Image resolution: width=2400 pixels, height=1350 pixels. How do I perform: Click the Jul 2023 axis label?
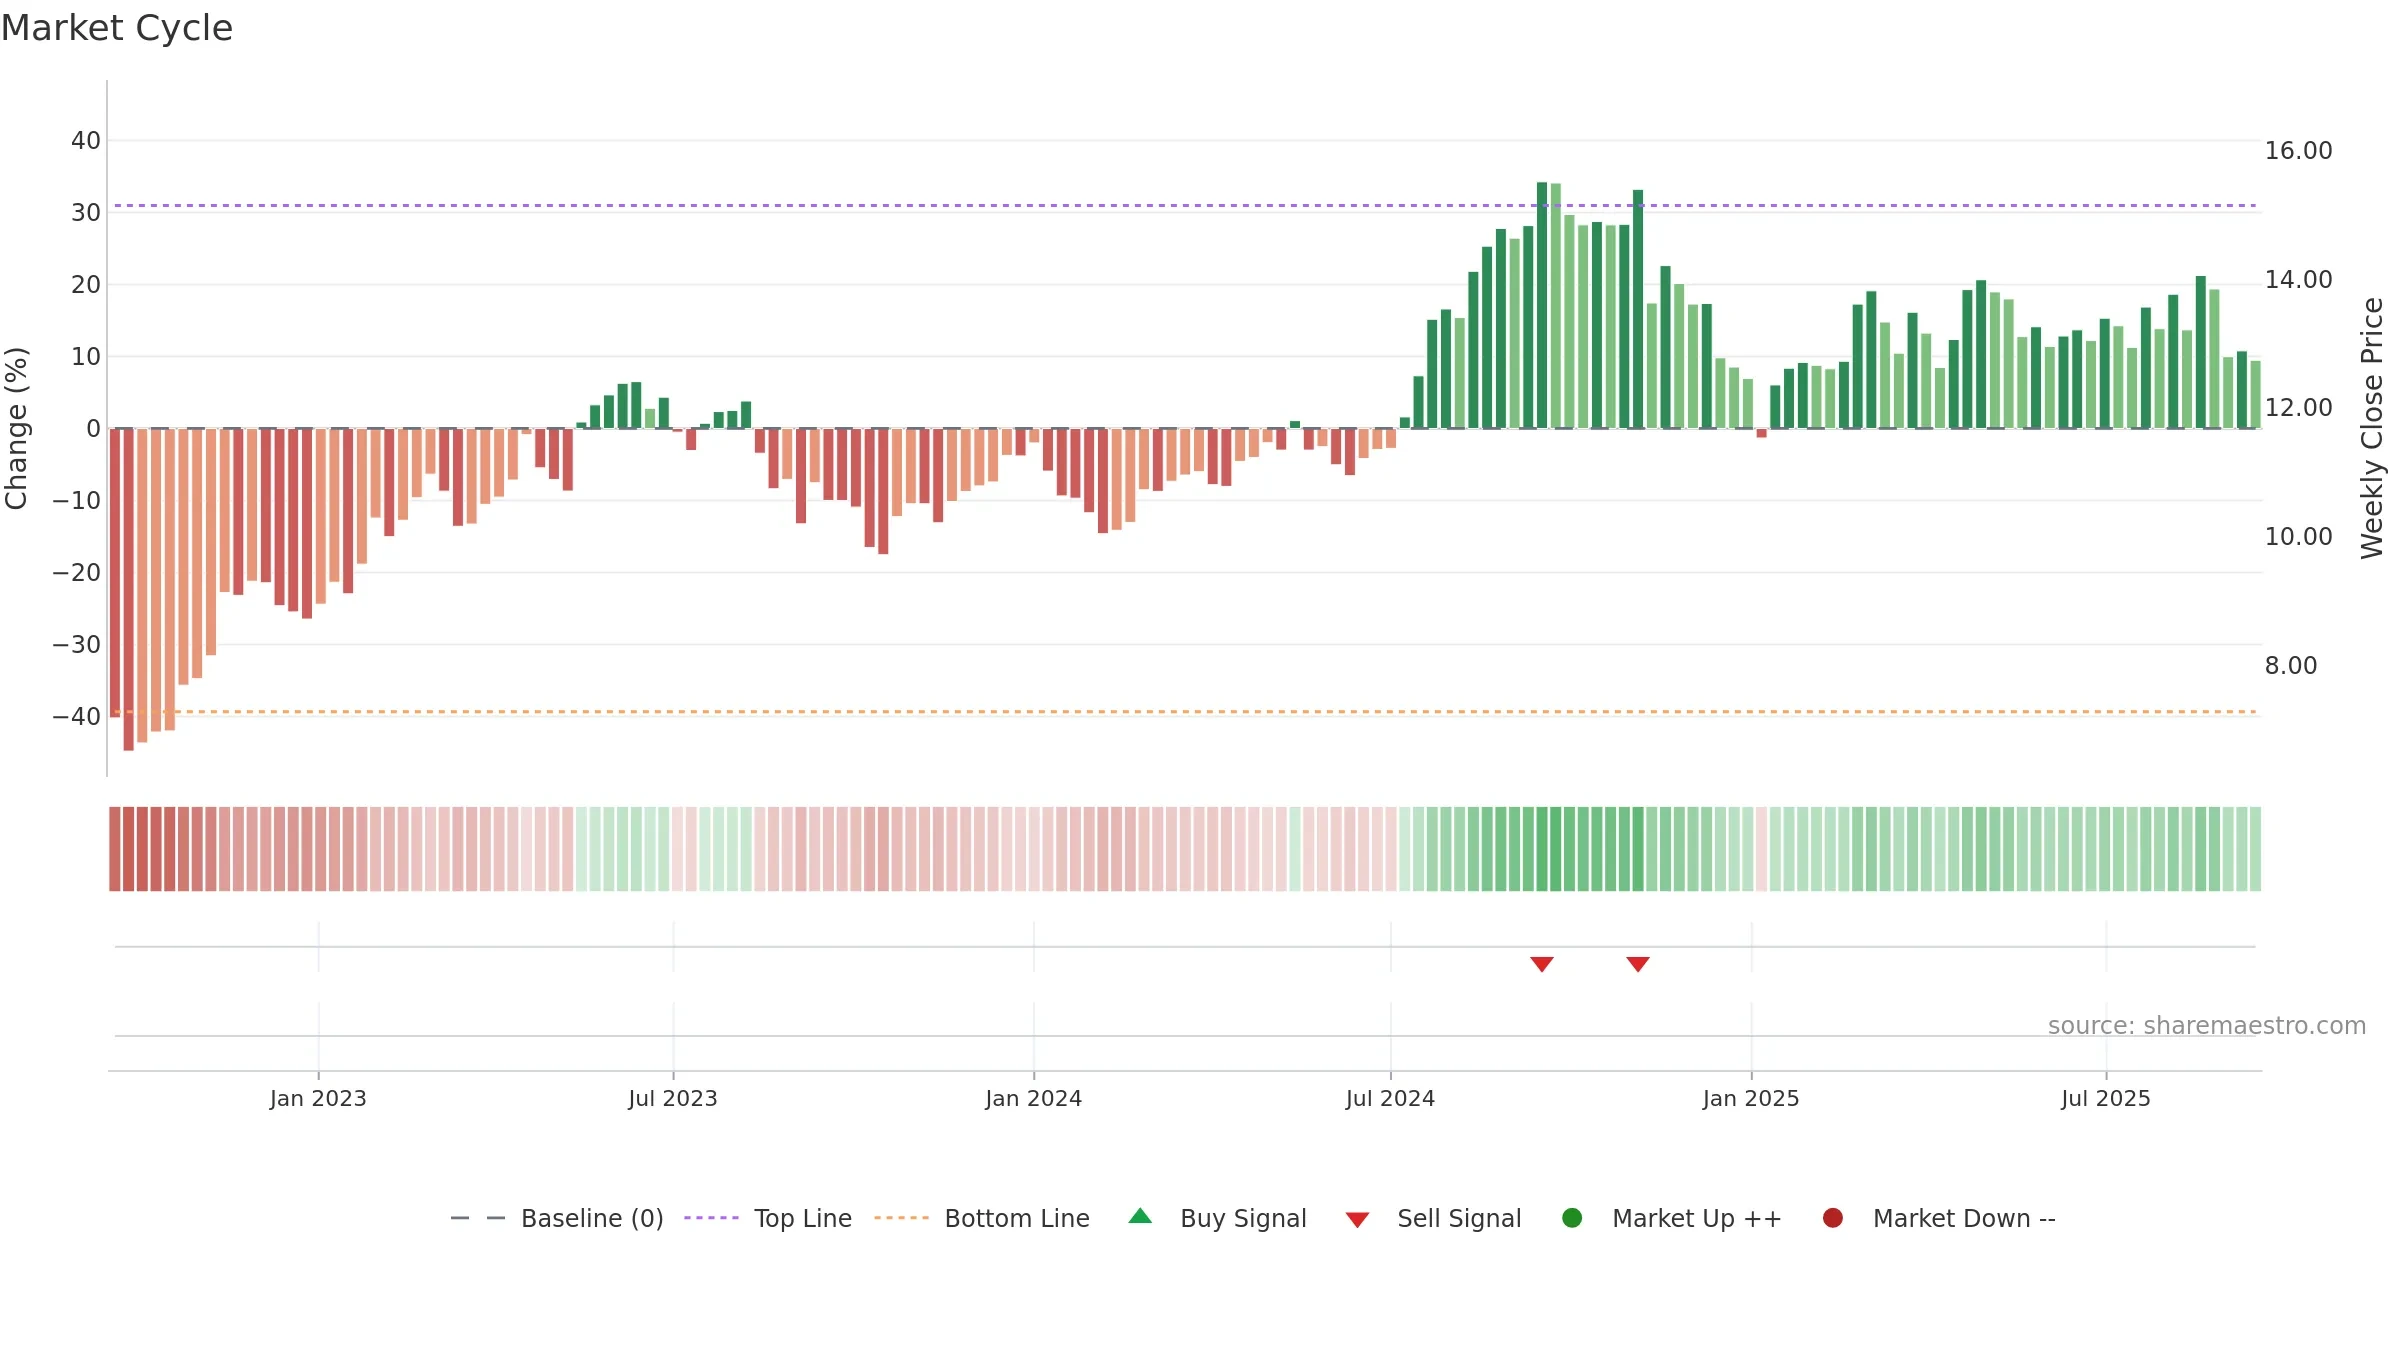673,1099
